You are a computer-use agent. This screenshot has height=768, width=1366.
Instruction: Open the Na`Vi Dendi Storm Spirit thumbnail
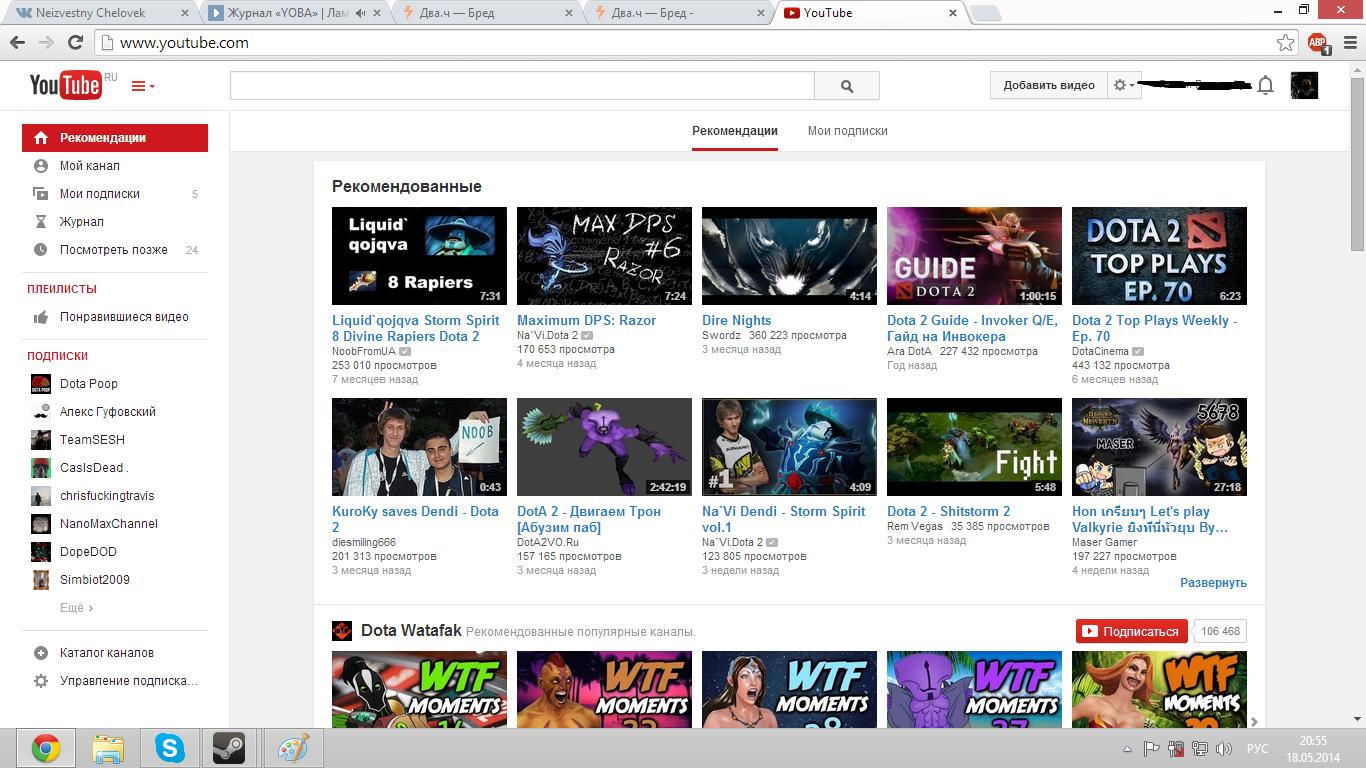789,447
